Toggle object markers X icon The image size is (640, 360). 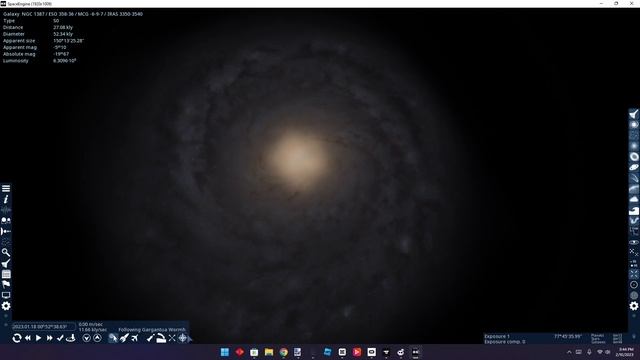click(633, 253)
